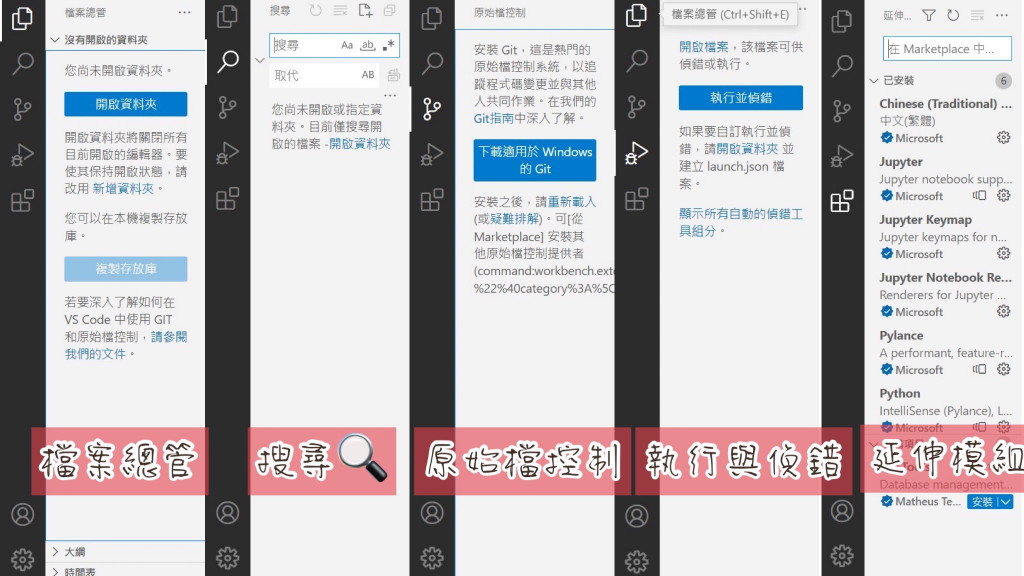Click 安裝 button on Matheus Te... extension
Viewport: 1024px width, 576px height.
(x=982, y=502)
